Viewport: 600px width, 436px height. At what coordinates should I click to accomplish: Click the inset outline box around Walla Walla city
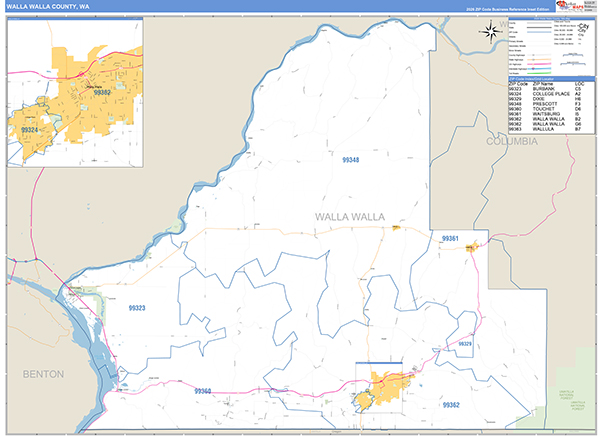(379, 388)
